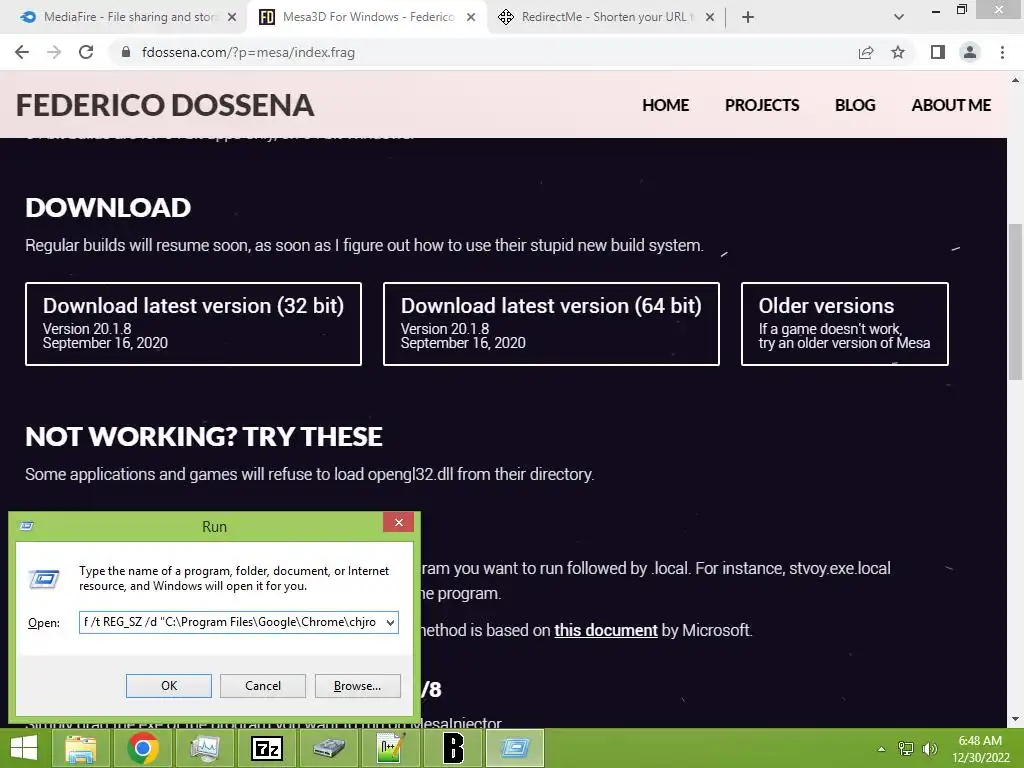Click the page vertical scrollbar thumb
The width and height of the screenshot is (1024, 768).
(1015, 302)
